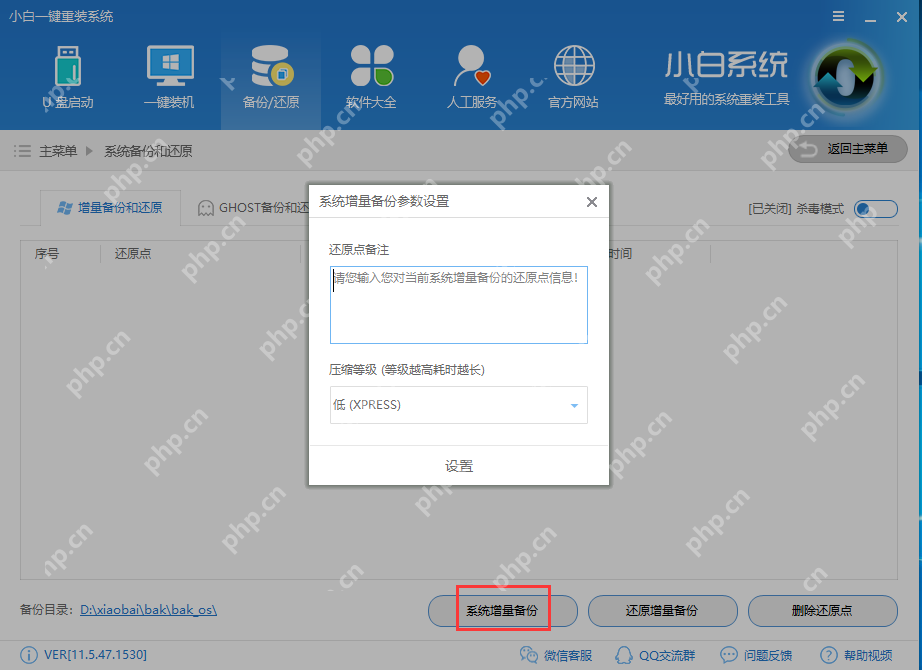Click the VER[11.5.47.1530] version text
922x670 pixels.
(x=95, y=655)
